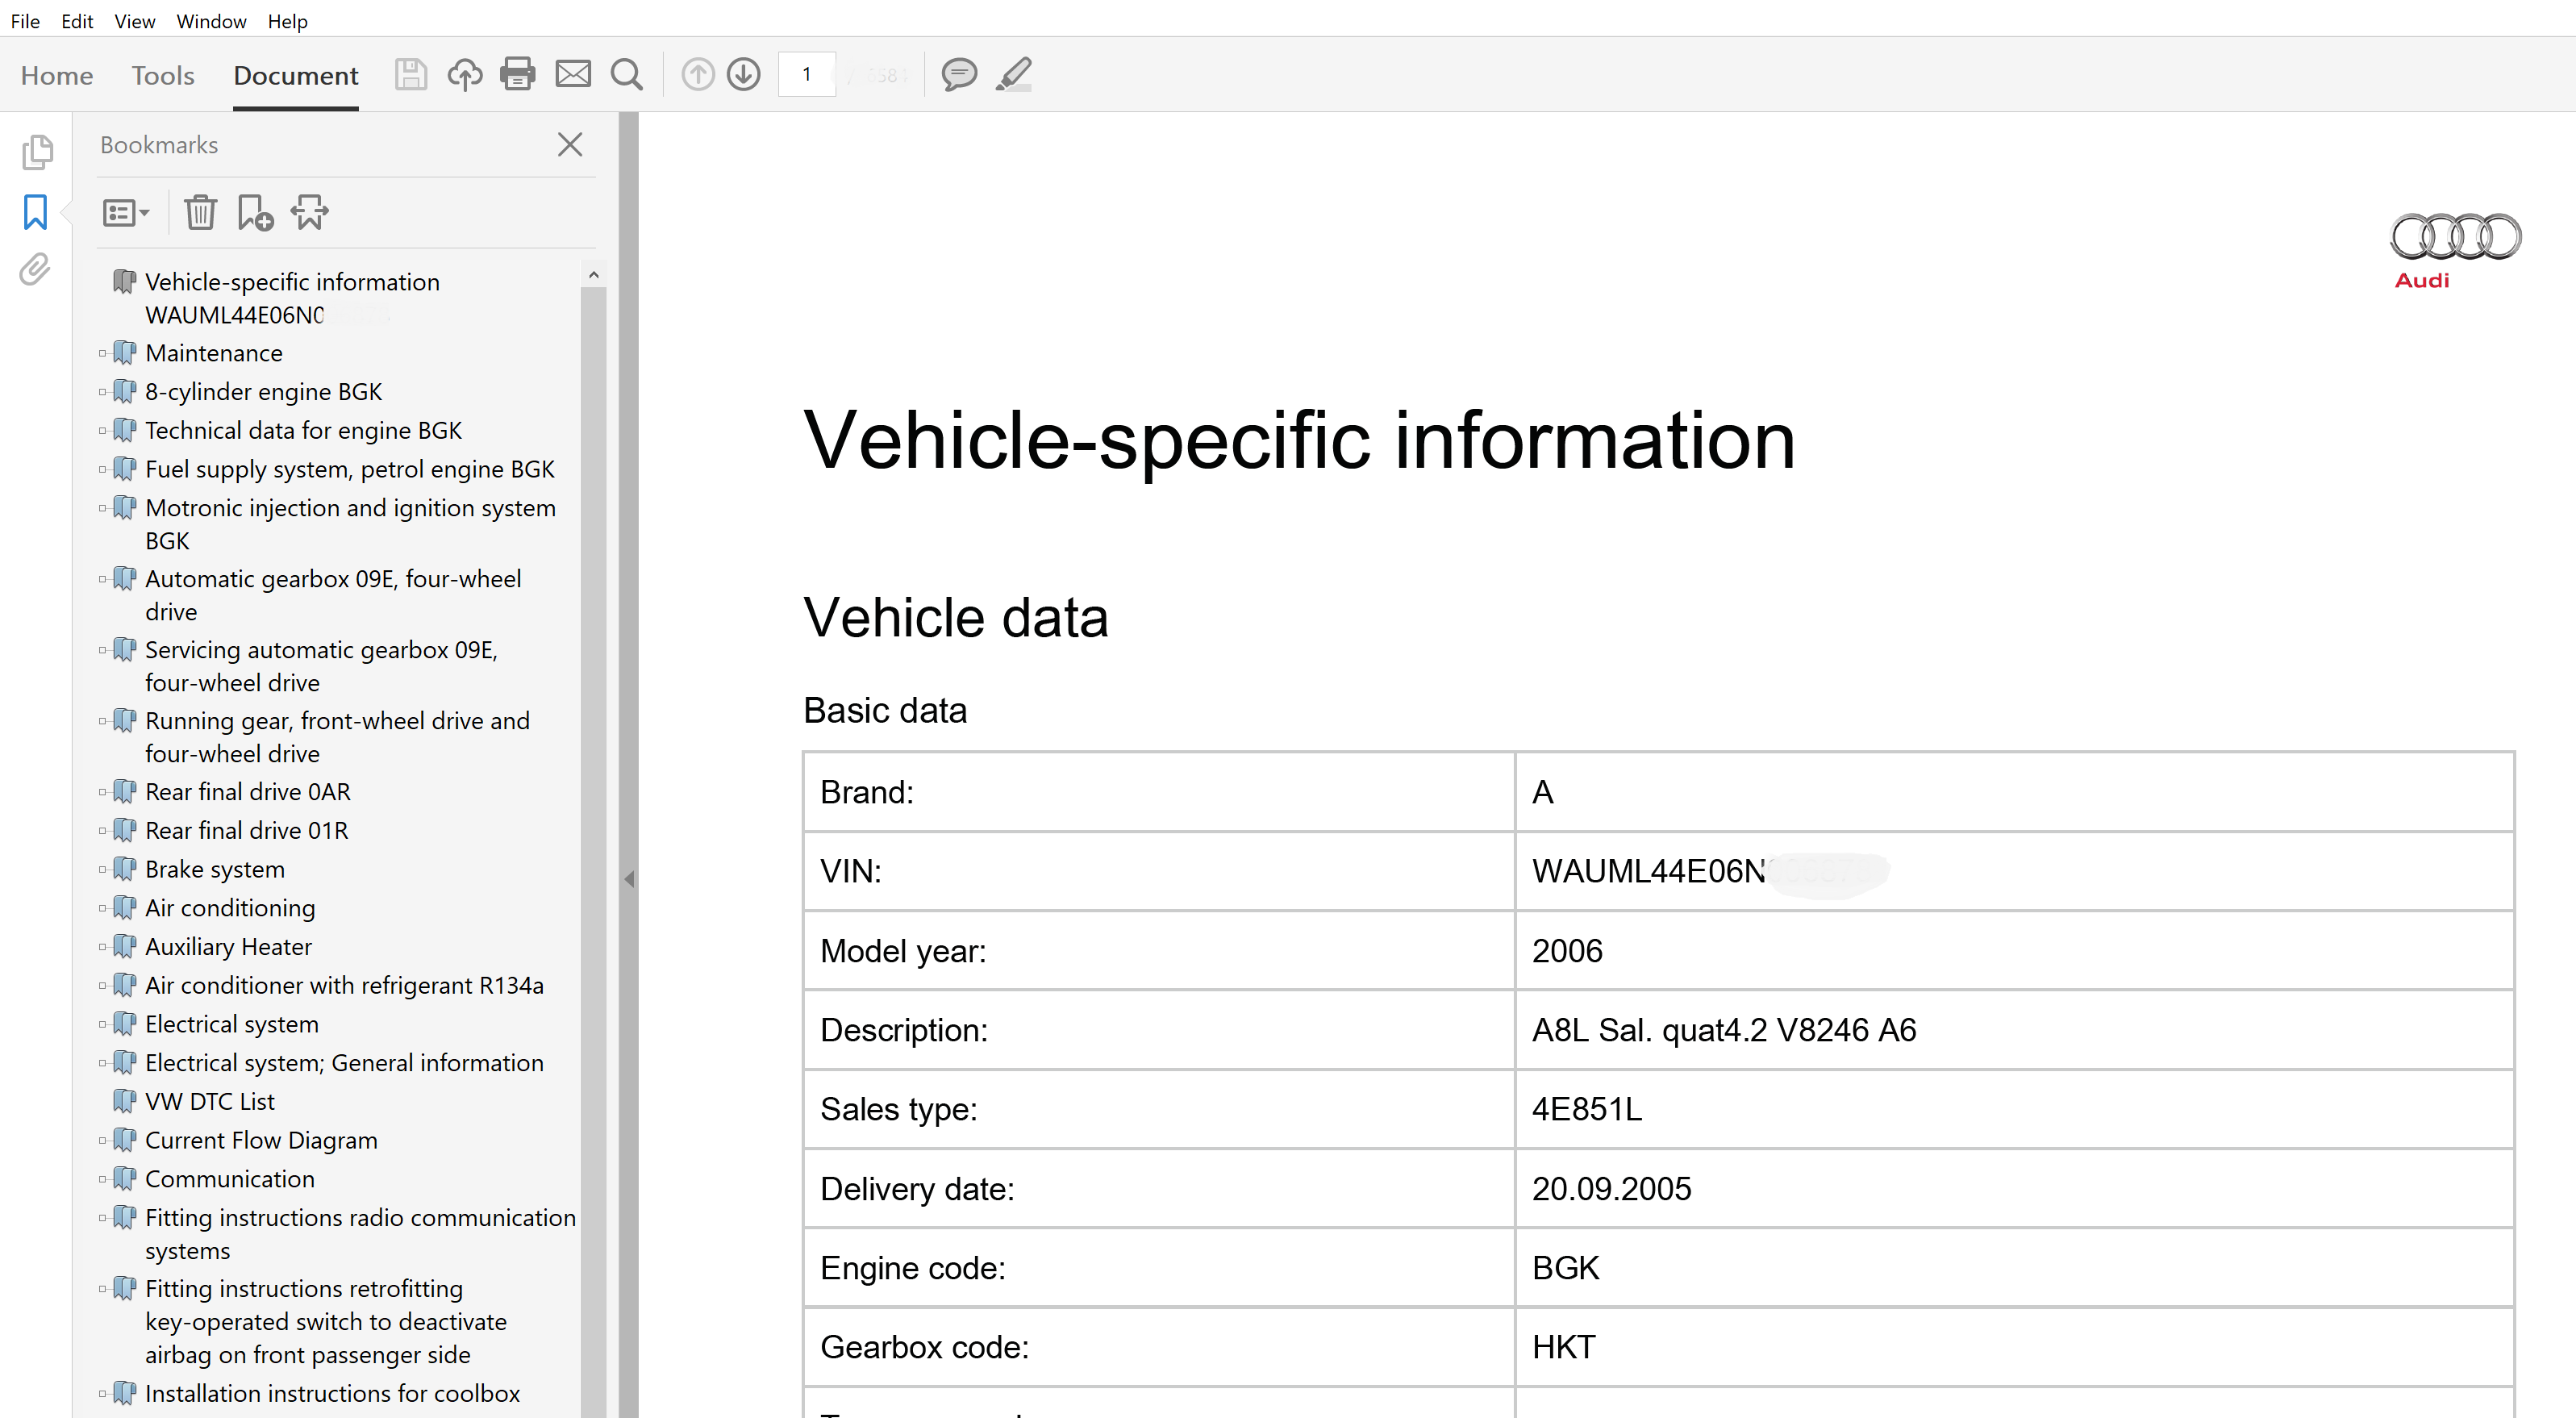Image resolution: width=2576 pixels, height=1418 pixels.
Task: Open the email envelope icon
Action: 573,74
